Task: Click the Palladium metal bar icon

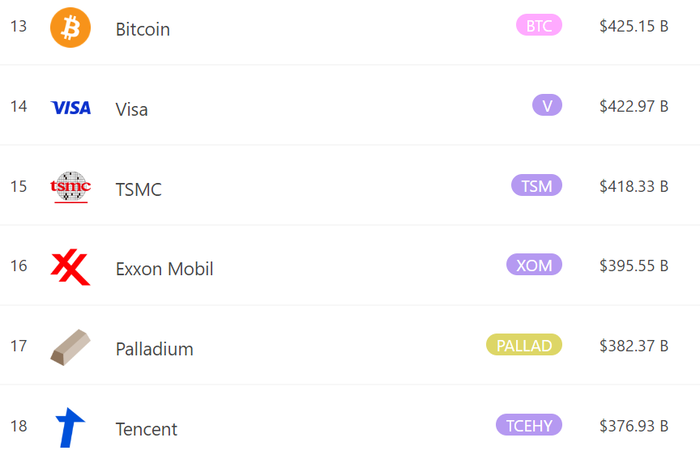Action: (x=71, y=347)
